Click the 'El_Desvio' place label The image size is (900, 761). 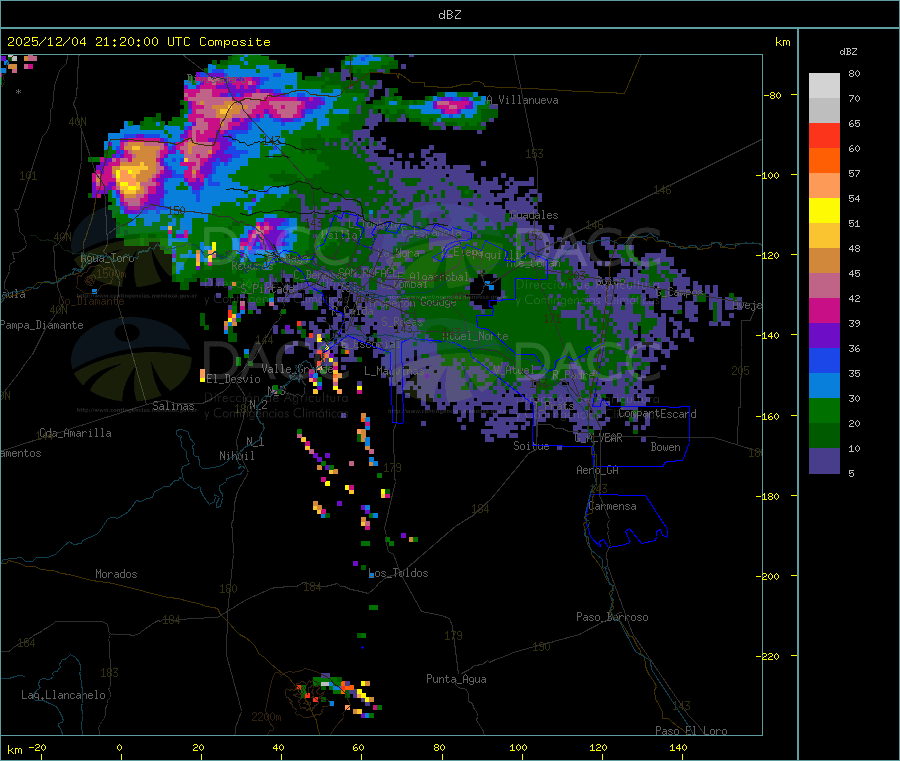[234, 379]
